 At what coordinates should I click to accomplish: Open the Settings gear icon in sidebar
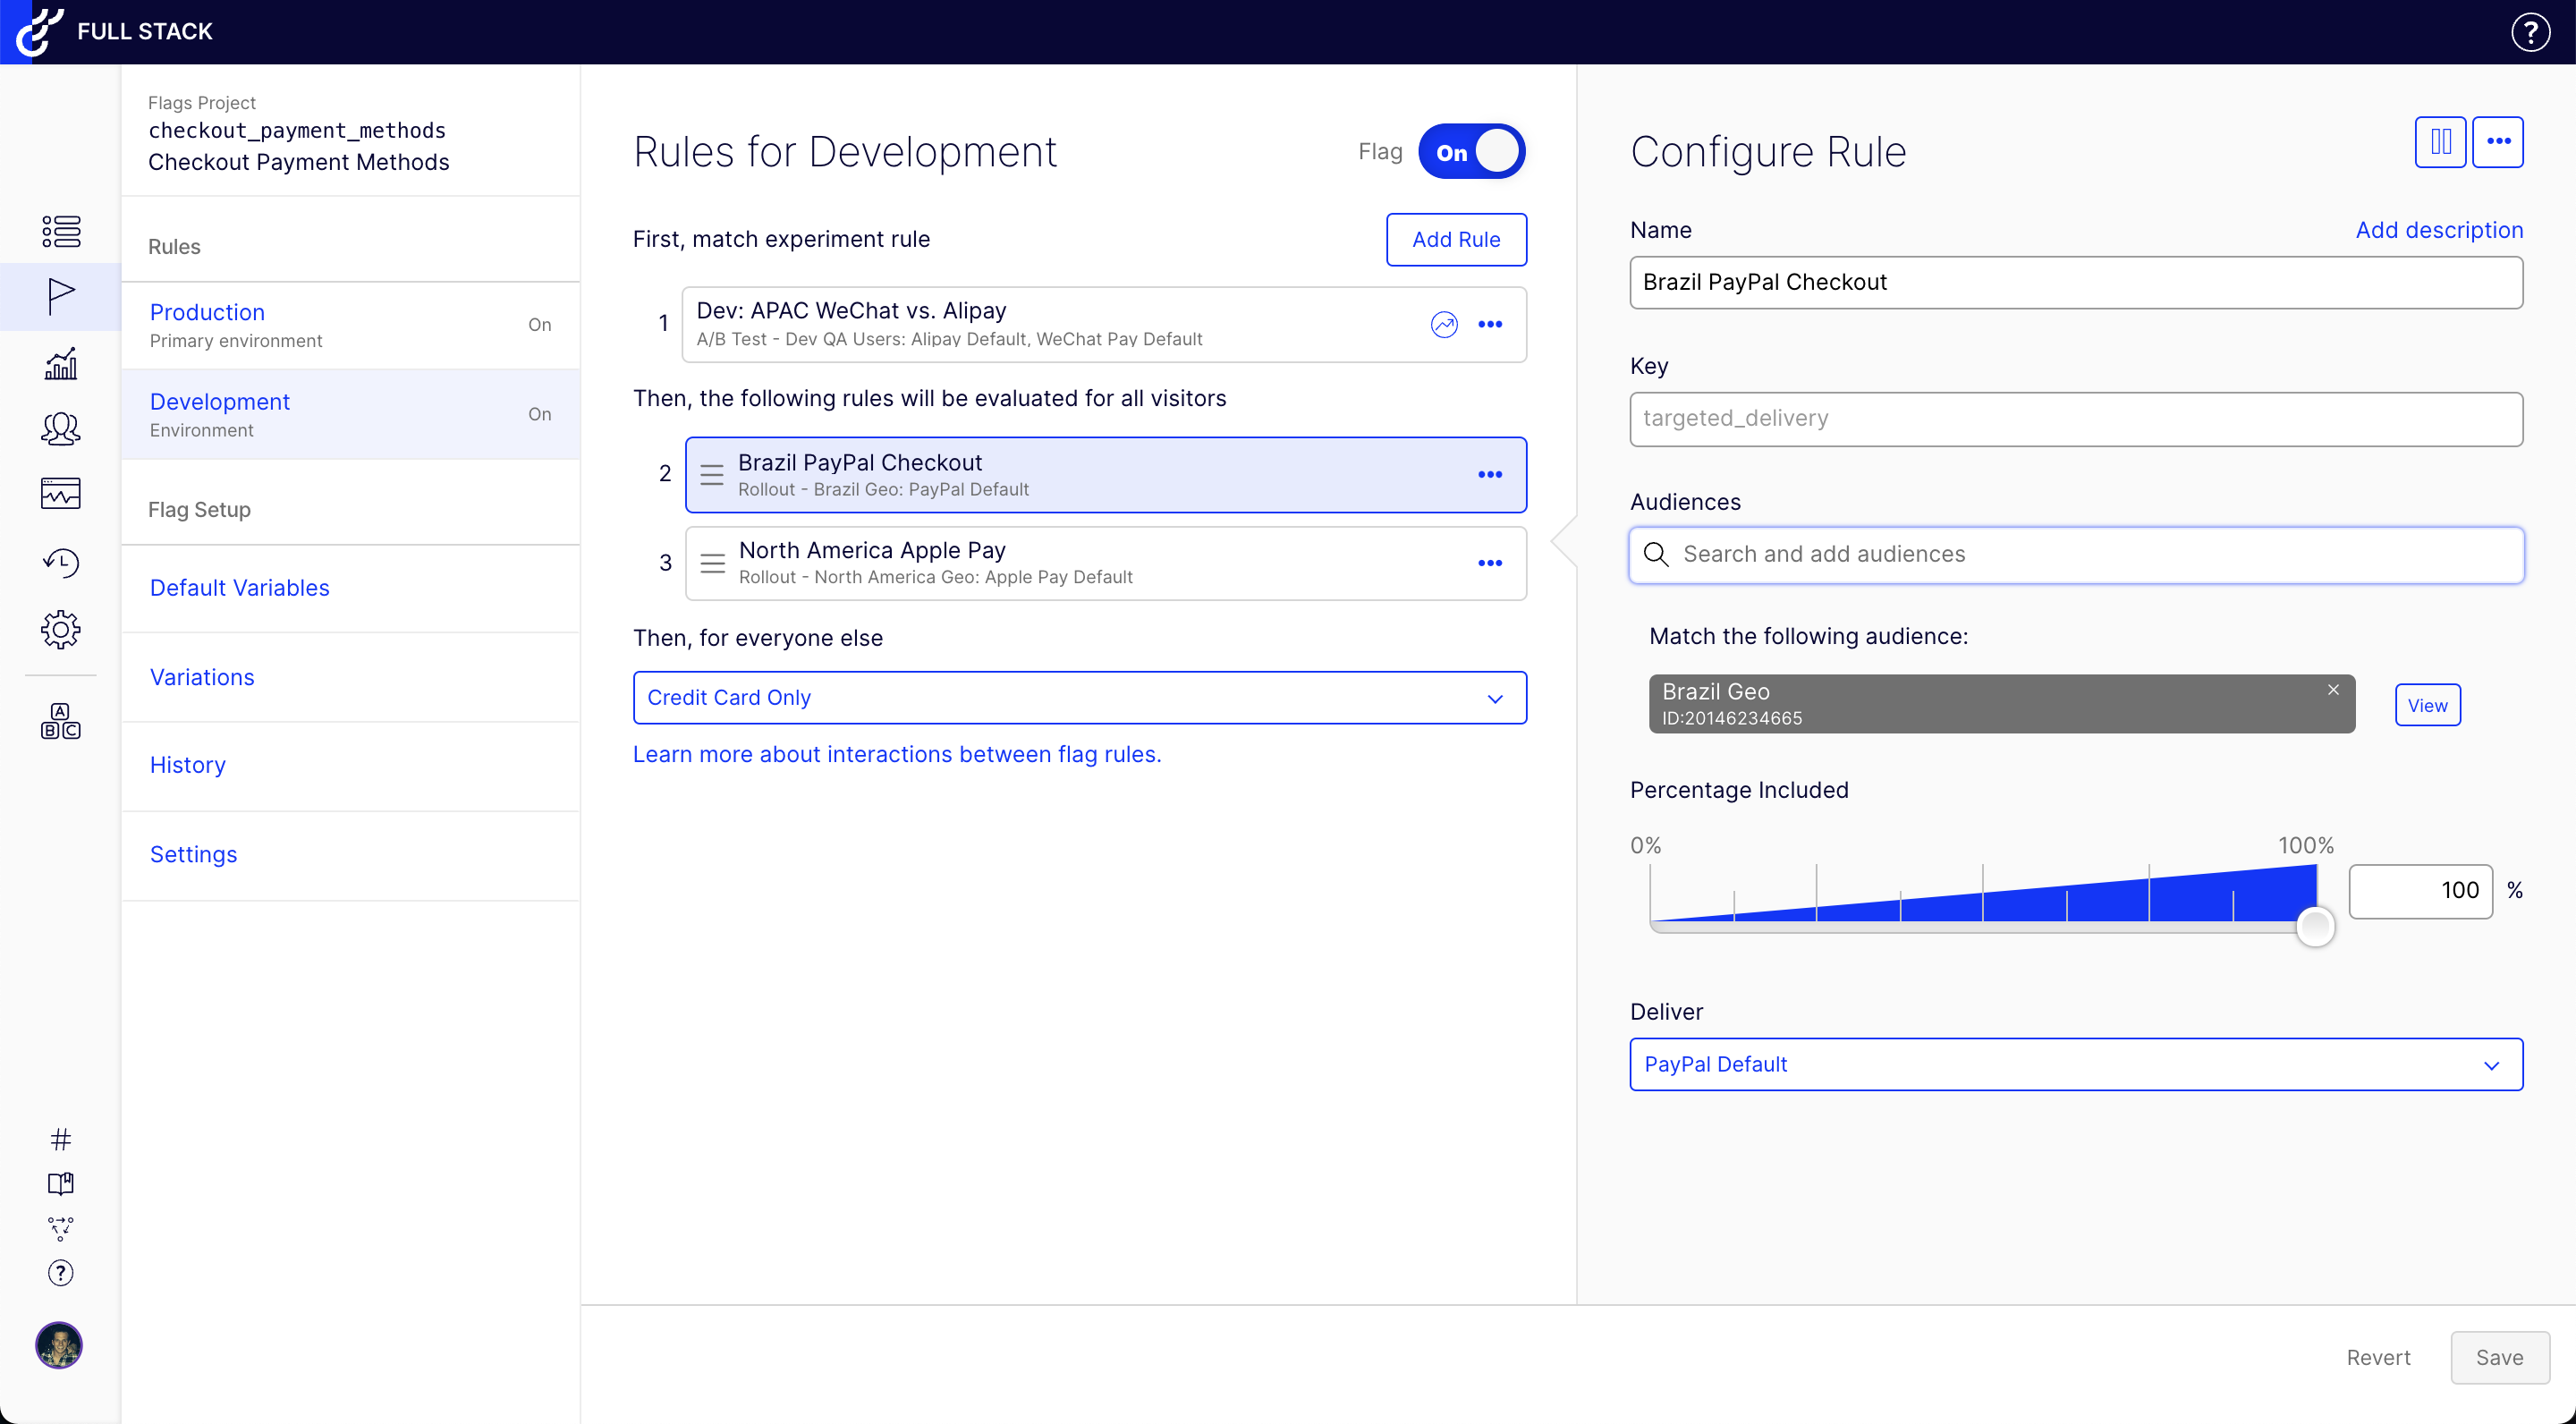(60, 630)
